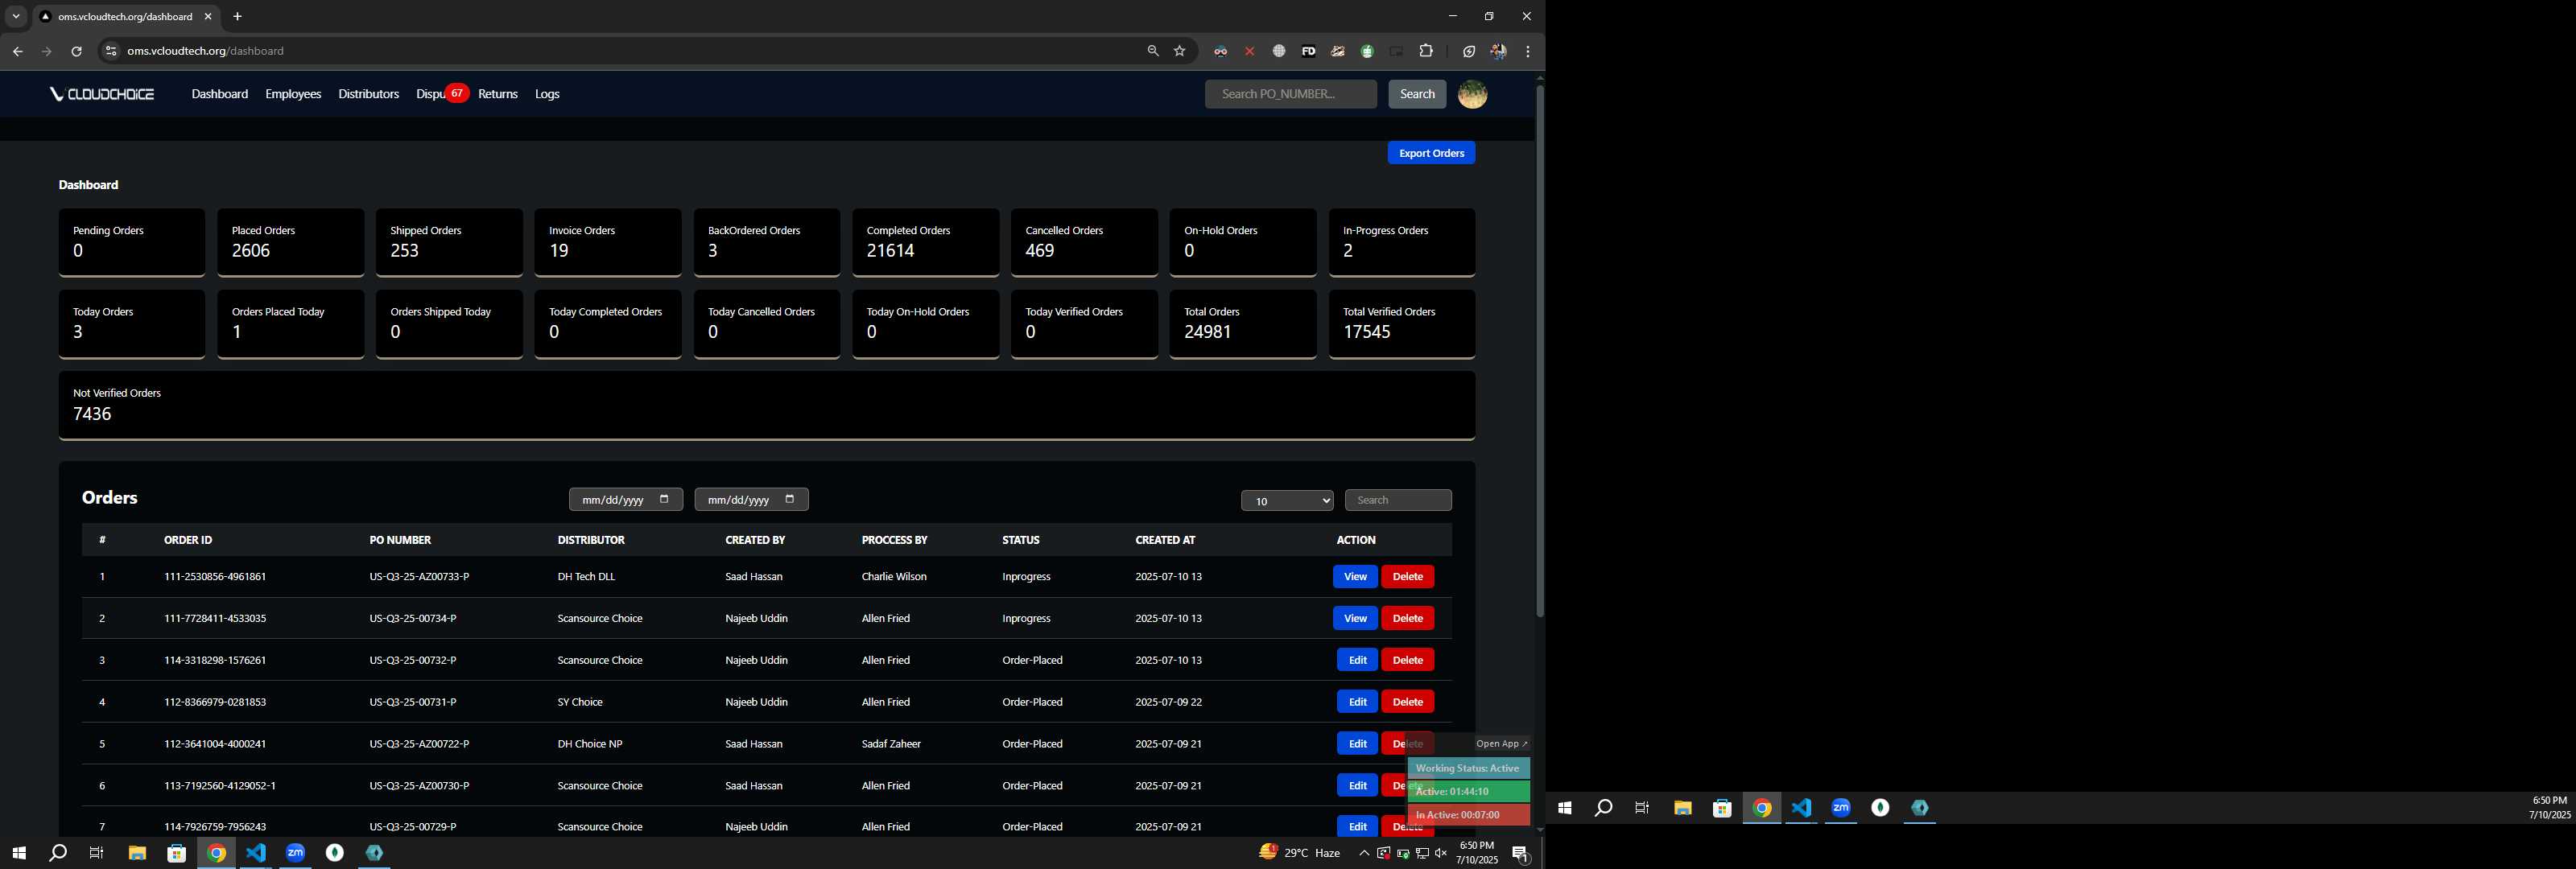The width and height of the screenshot is (2576, 869).
Task: Focus the orders table Search field
Action: click(x=1398, y=500)
